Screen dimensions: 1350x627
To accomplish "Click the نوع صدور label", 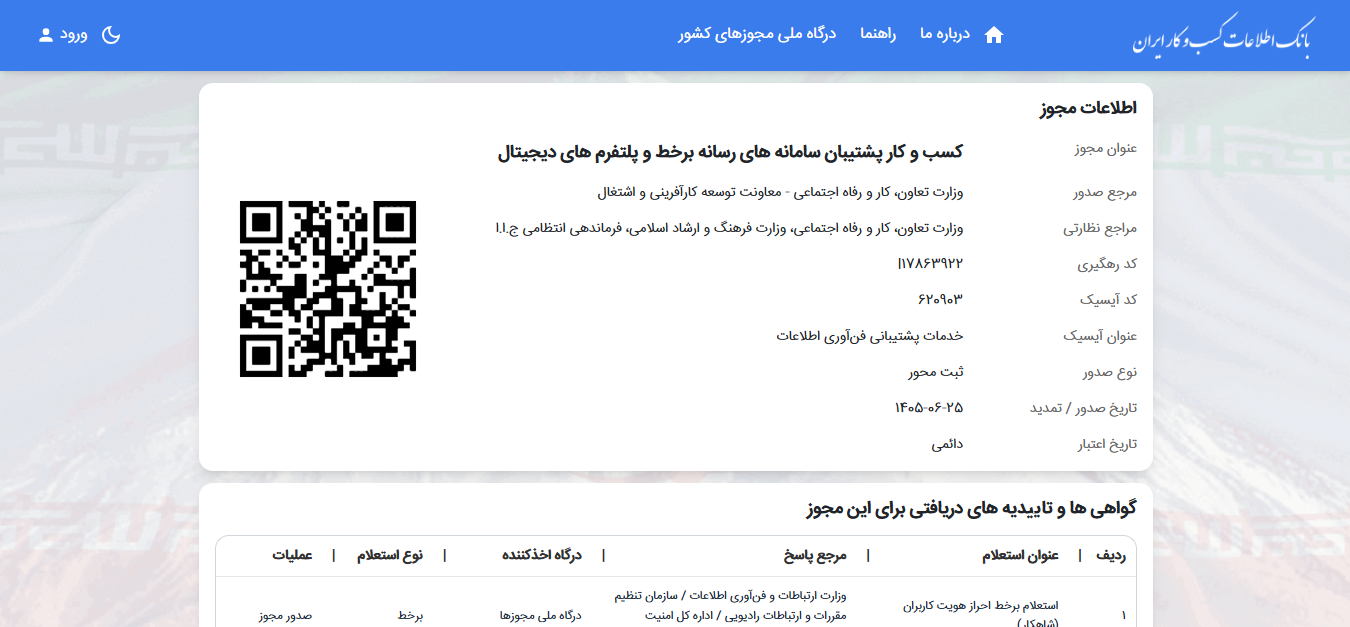I will pyautogui.click(x=1110, y=372).
